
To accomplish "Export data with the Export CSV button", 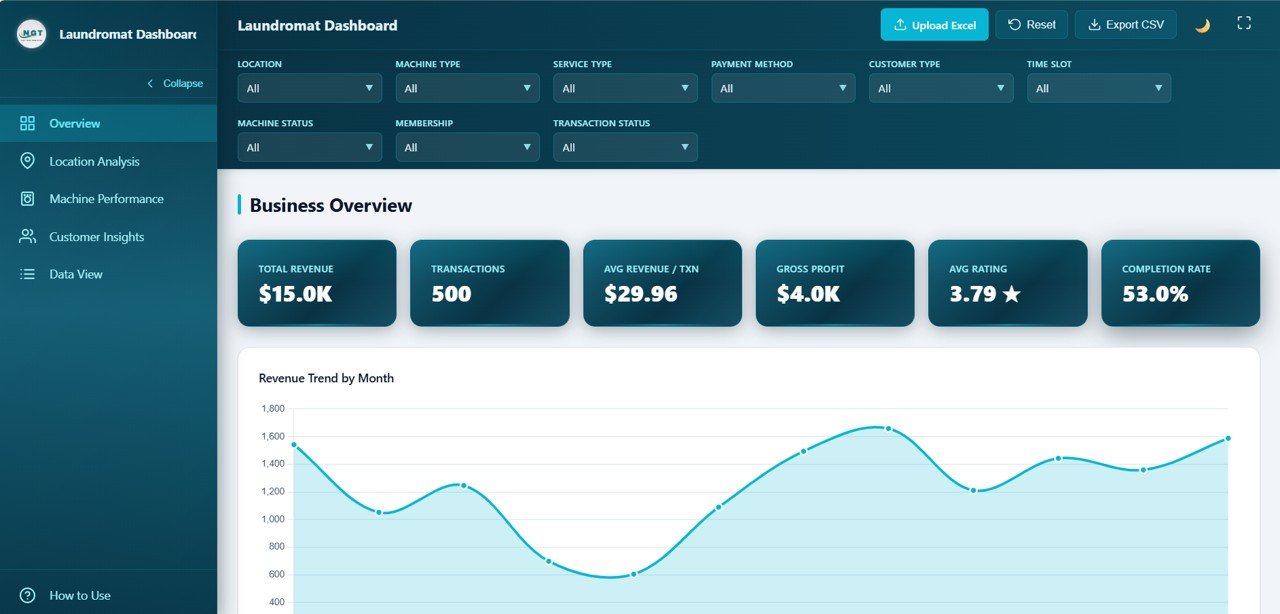I will pyautogui.click(x=1125, y=24).
